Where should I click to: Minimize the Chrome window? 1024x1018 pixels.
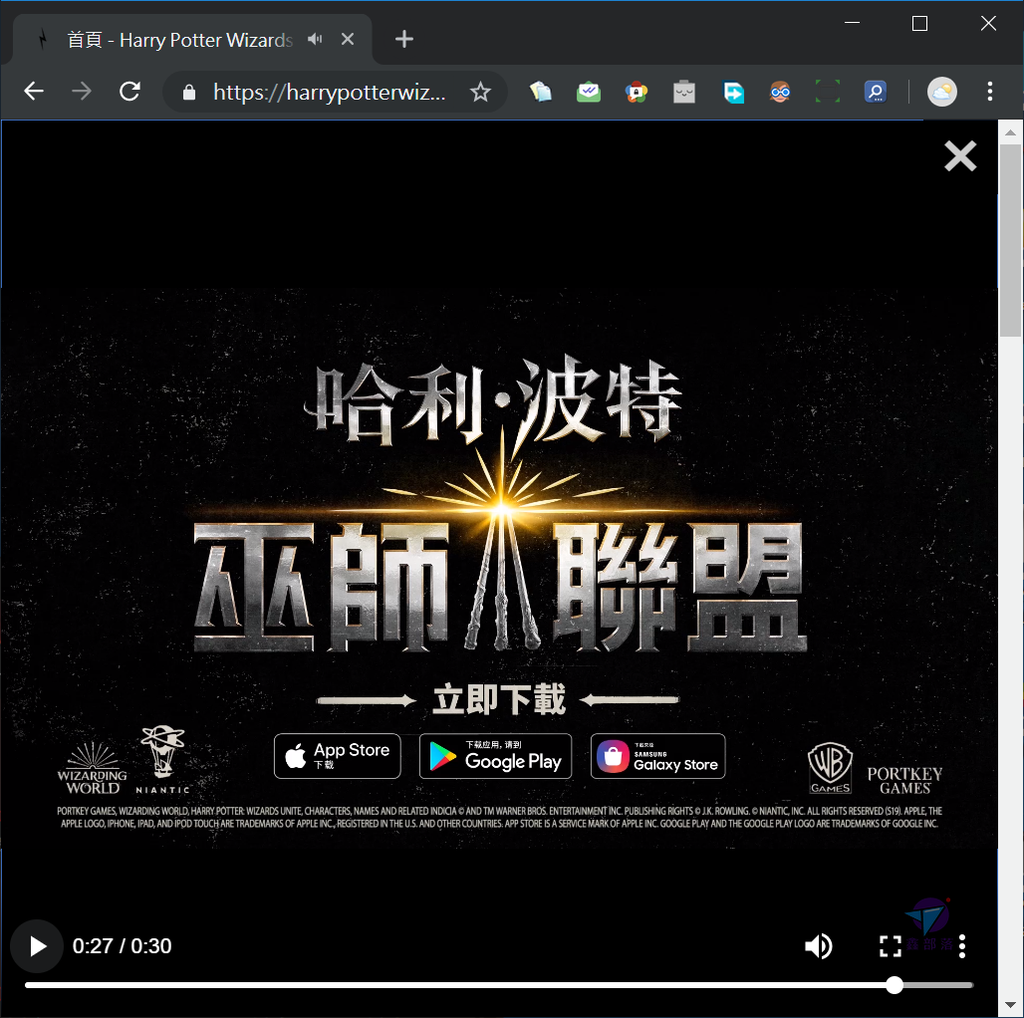[x=852, y=23]
